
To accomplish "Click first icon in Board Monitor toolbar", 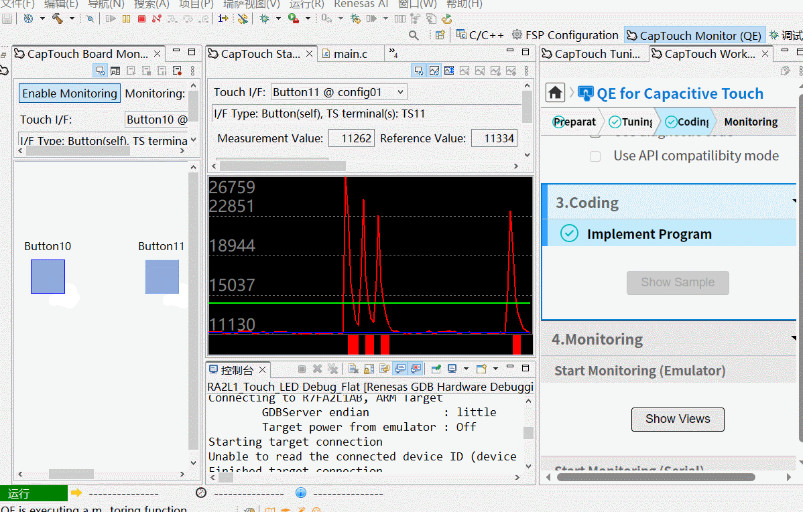I will [x=100, y=71].
